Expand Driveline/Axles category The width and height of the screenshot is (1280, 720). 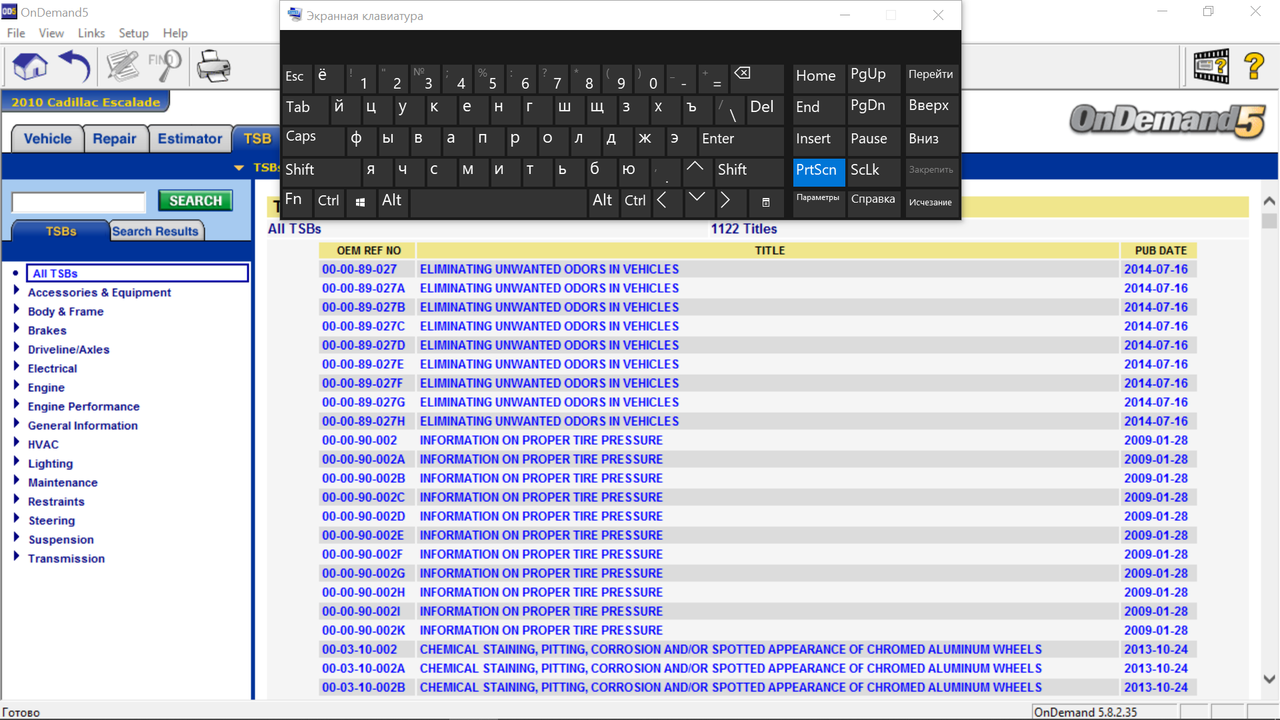[16, 348]
